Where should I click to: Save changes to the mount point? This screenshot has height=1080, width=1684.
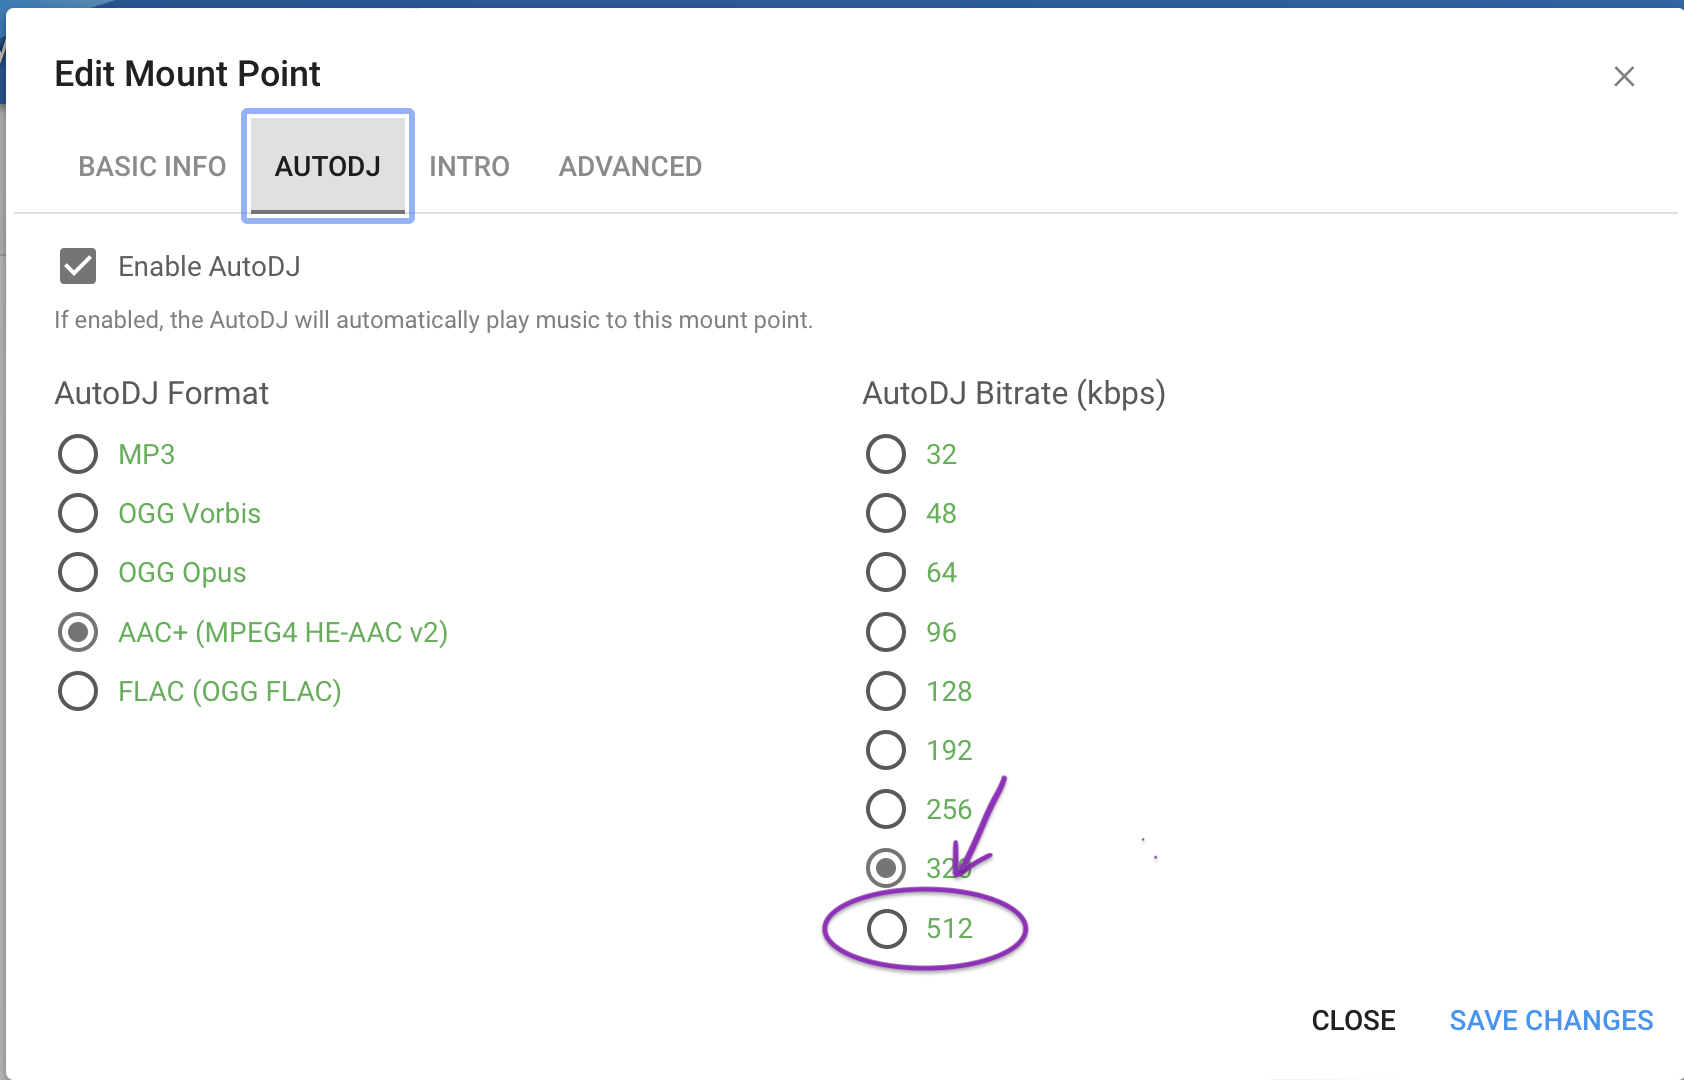(x=1551, y=1020)
